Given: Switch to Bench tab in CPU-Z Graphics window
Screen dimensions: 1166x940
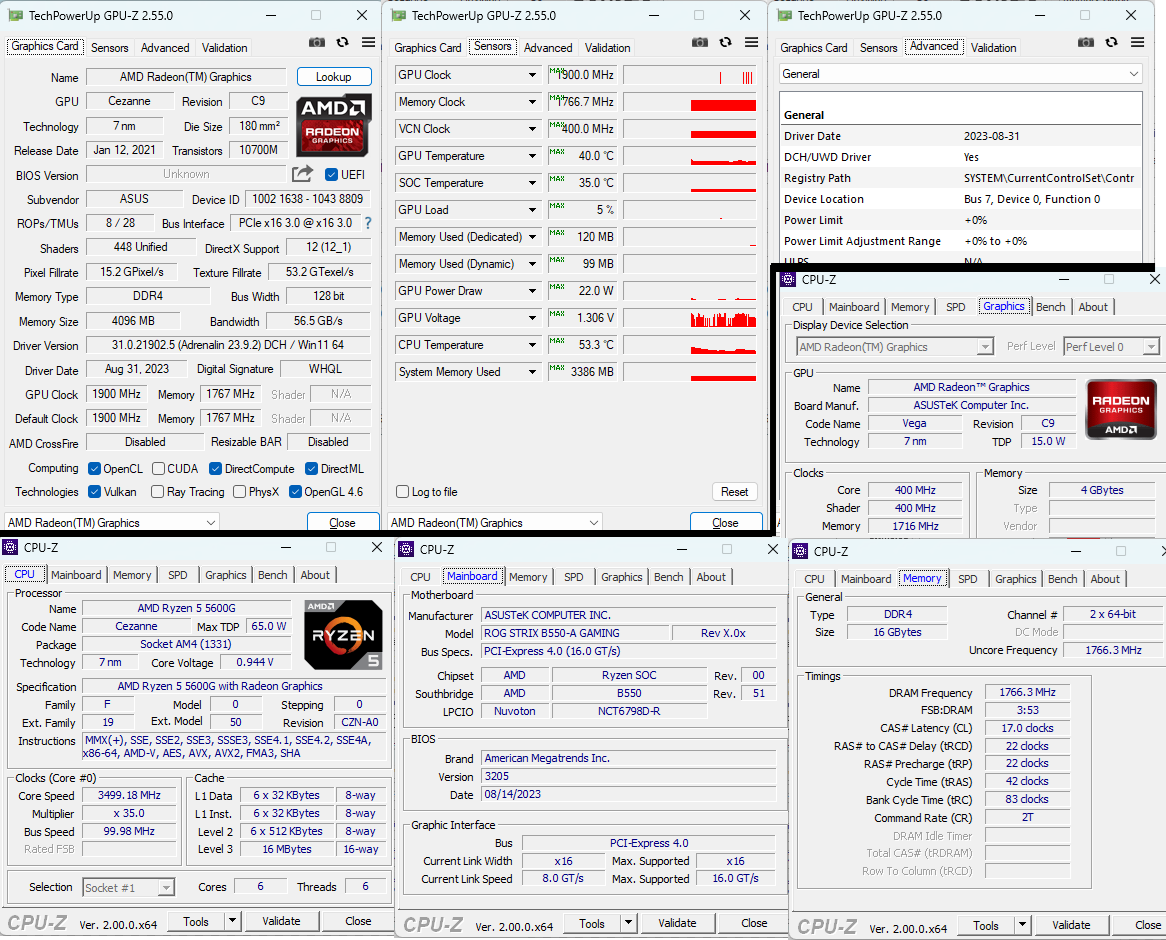Looking at the screenshot, I should (1050, 307).
